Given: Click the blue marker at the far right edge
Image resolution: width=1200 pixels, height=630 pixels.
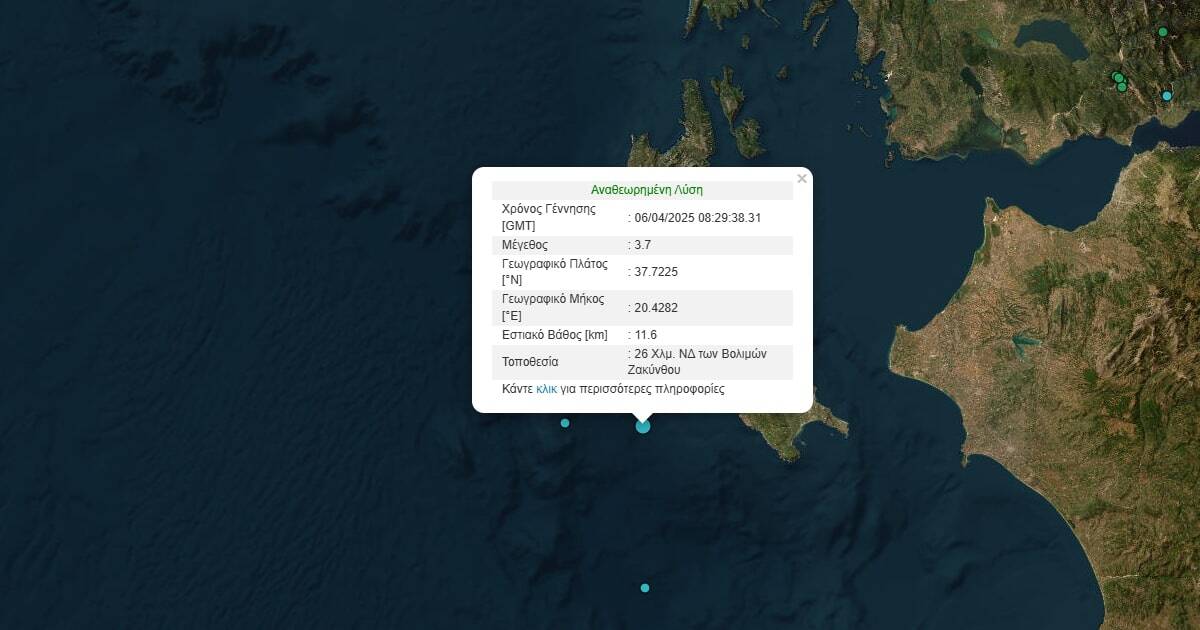Looking at the screenshot, I should (x=1167, y=96).
